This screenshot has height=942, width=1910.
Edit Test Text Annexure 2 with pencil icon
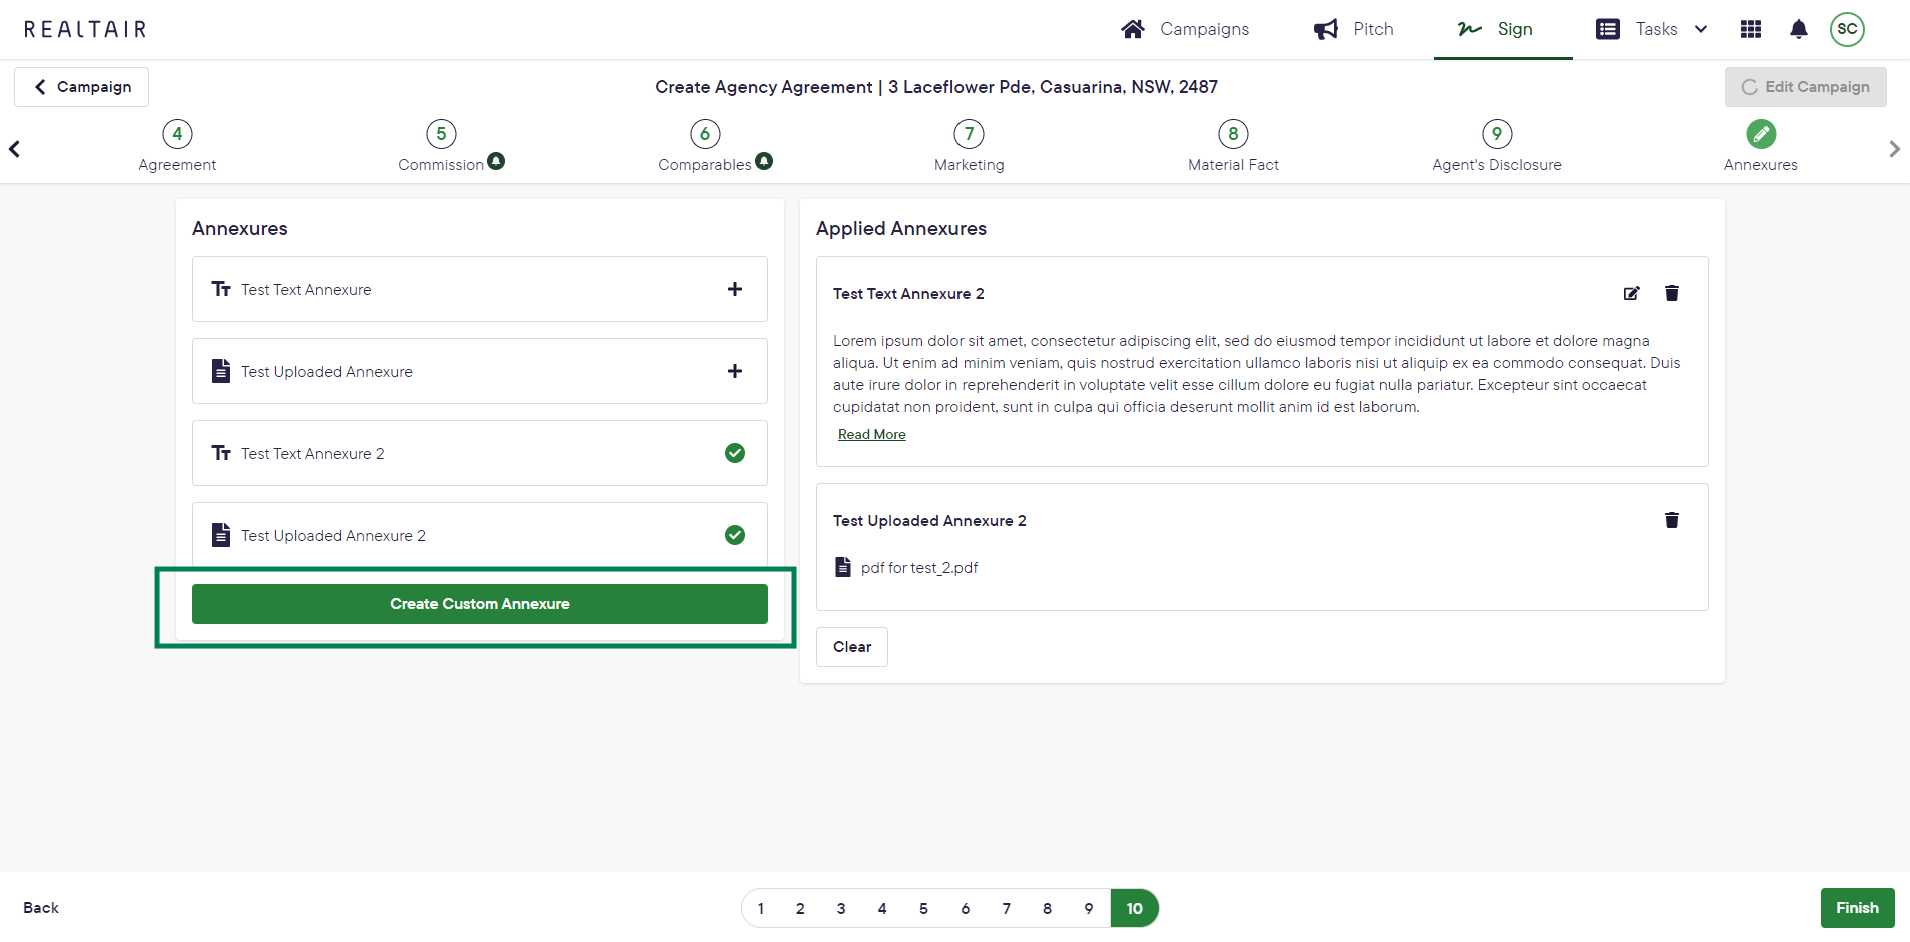point(1632,293)
